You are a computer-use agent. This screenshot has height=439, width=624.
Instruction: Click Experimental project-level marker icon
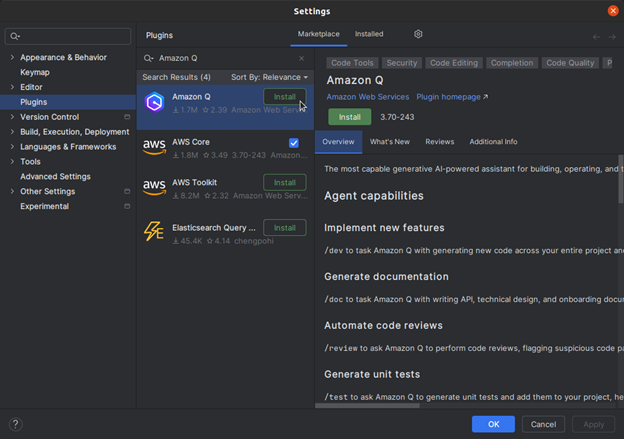coord(127,206)
